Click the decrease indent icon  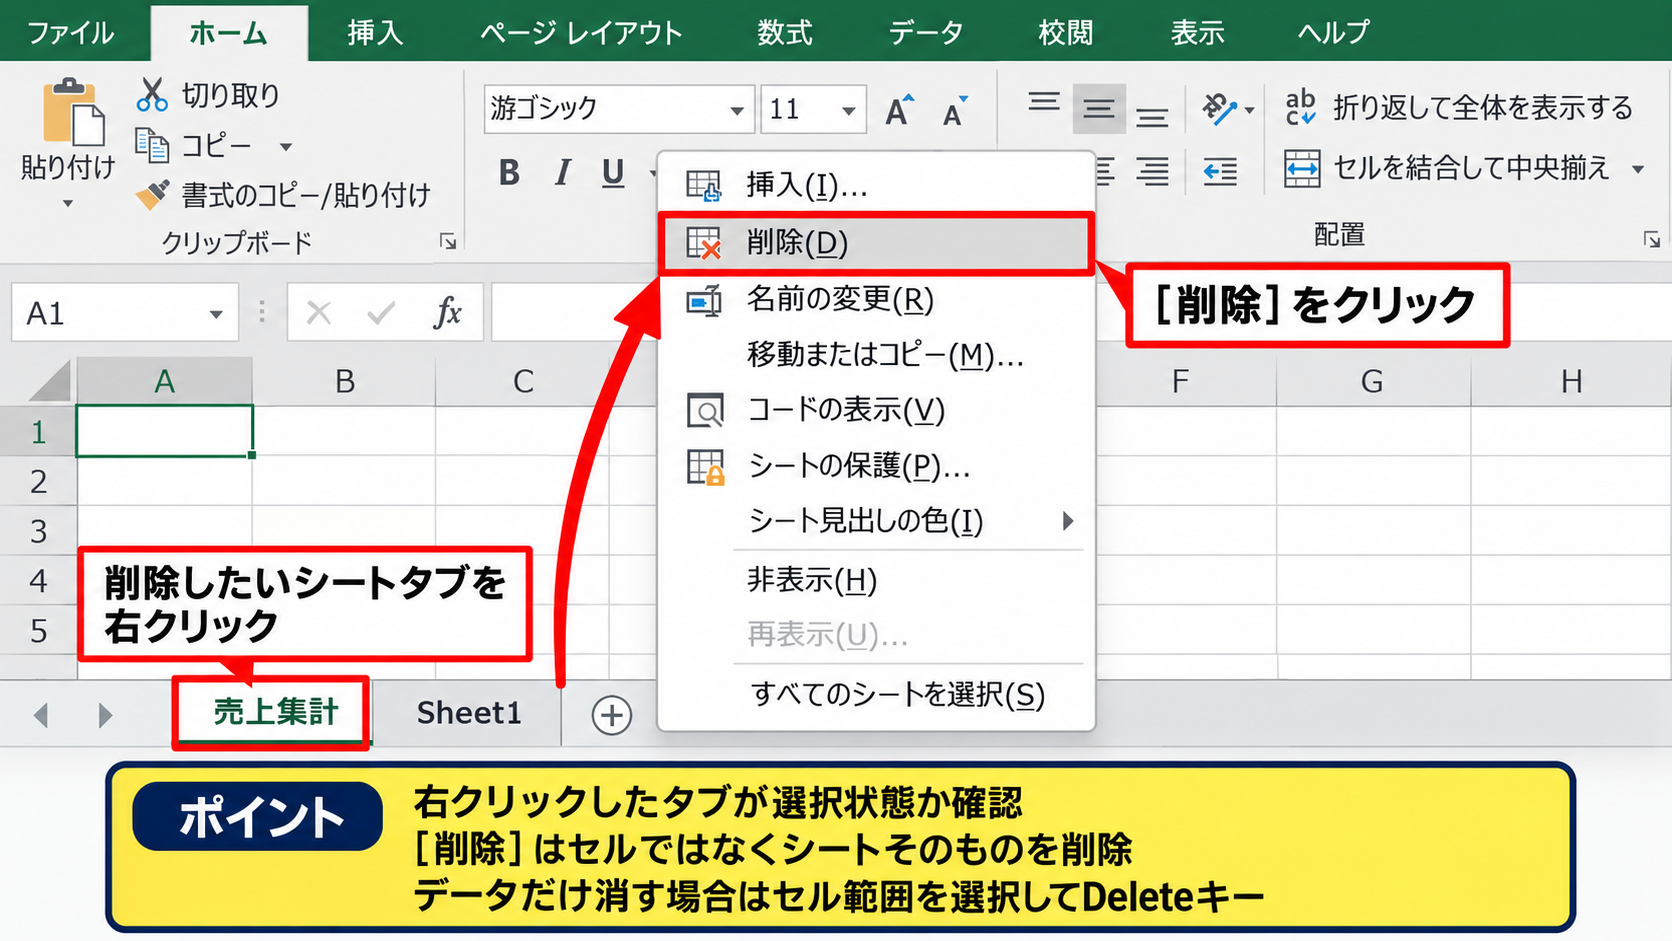coord(1220,172)
